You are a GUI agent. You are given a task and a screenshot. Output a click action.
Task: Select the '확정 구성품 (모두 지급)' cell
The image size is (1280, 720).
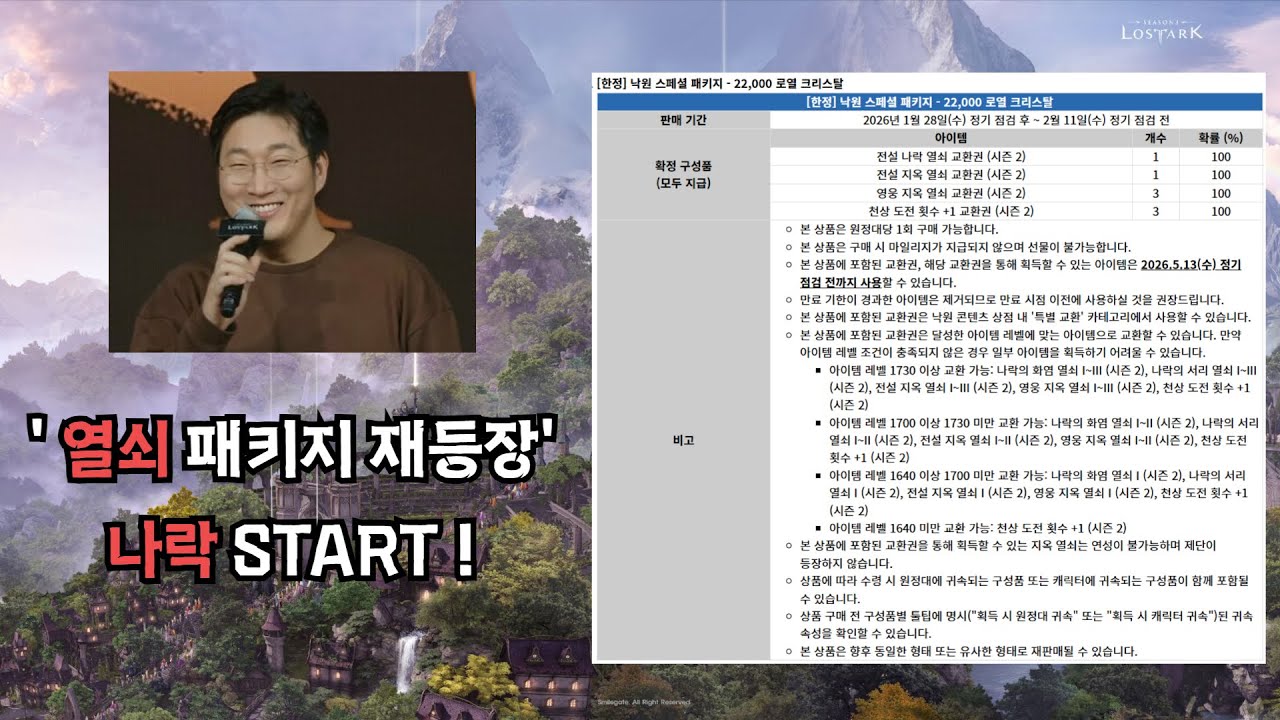click(x=682, y=175)
